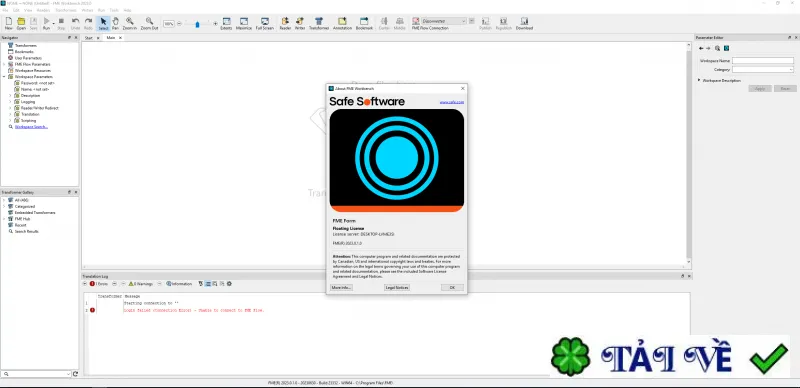Click the zoom percentage field
Screen dimensions: 800x388
point(169,23)
